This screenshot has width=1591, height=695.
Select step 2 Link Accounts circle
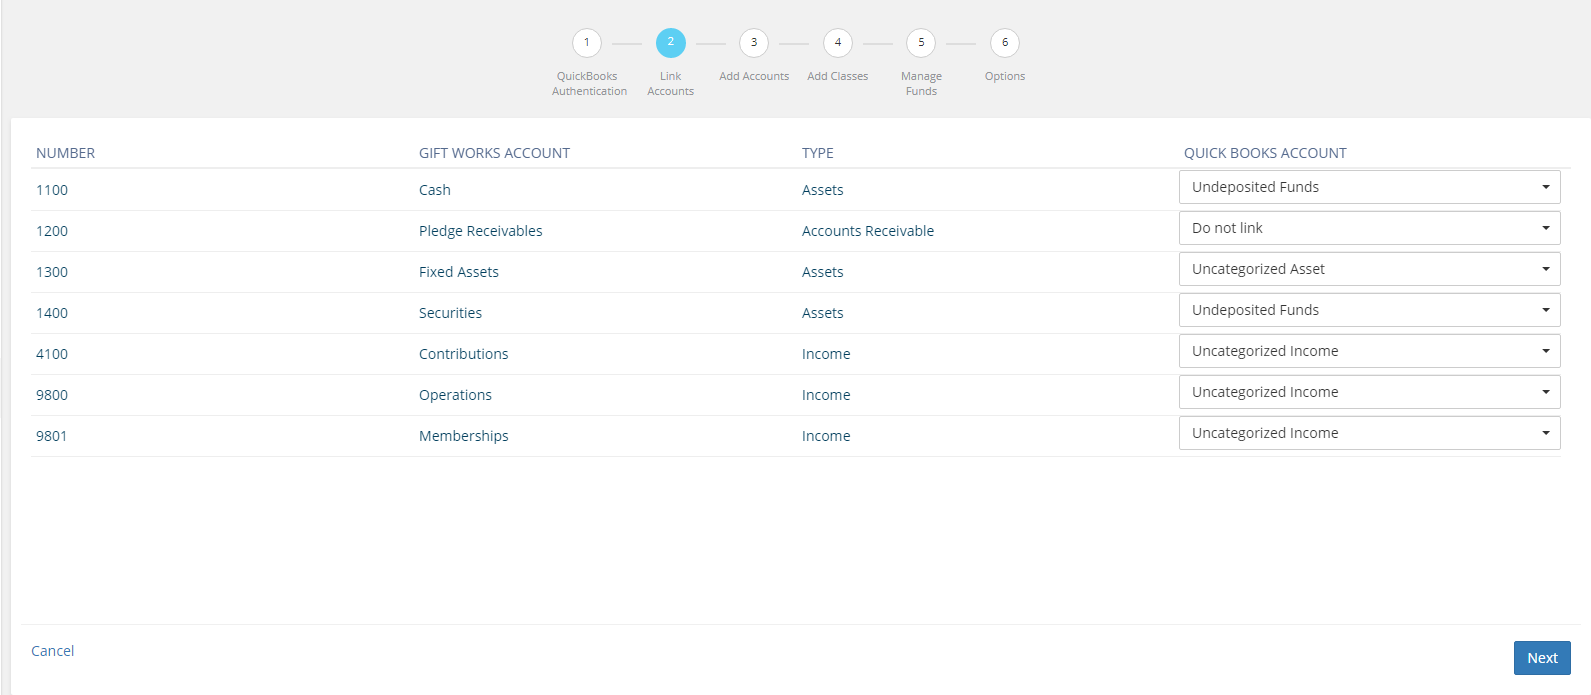coord(671,42)
